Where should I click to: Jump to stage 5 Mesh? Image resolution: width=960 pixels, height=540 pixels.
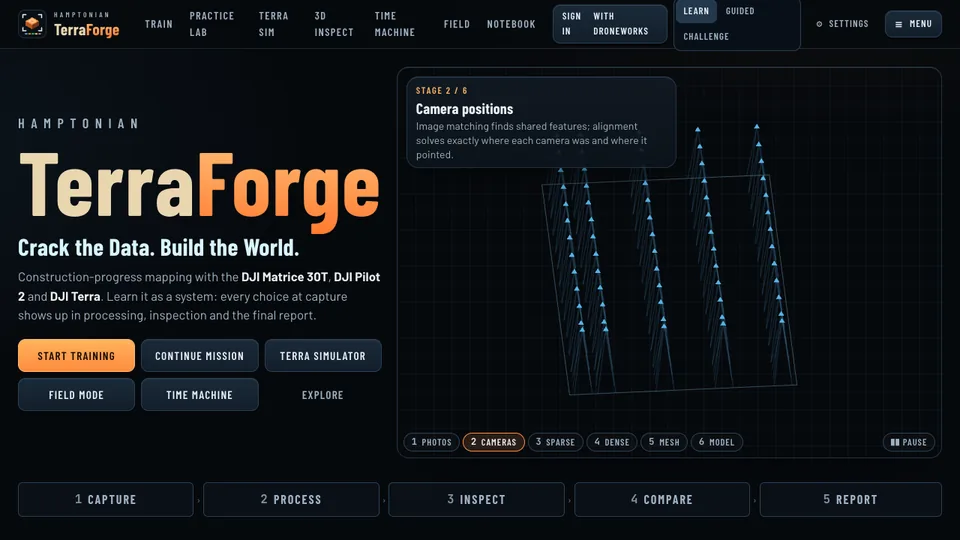664,442
